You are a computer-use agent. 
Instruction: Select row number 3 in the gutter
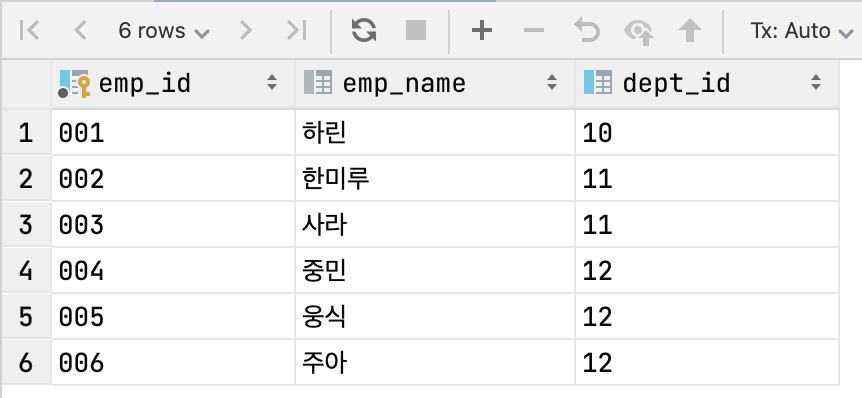point(26,225)
